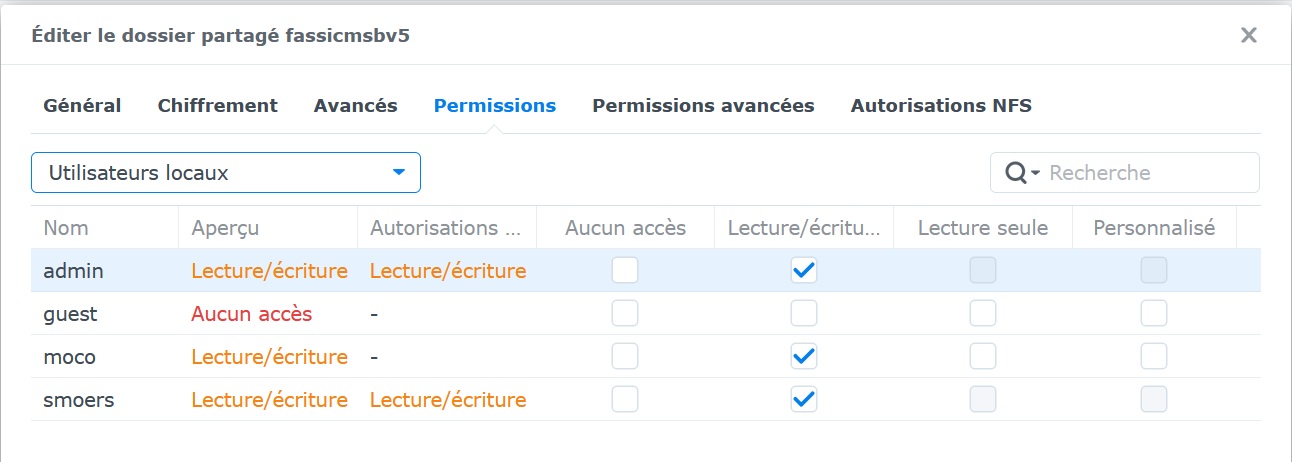Open the Chiffrement tab
The image size is (1292, 462).
(x=217, y=105)
